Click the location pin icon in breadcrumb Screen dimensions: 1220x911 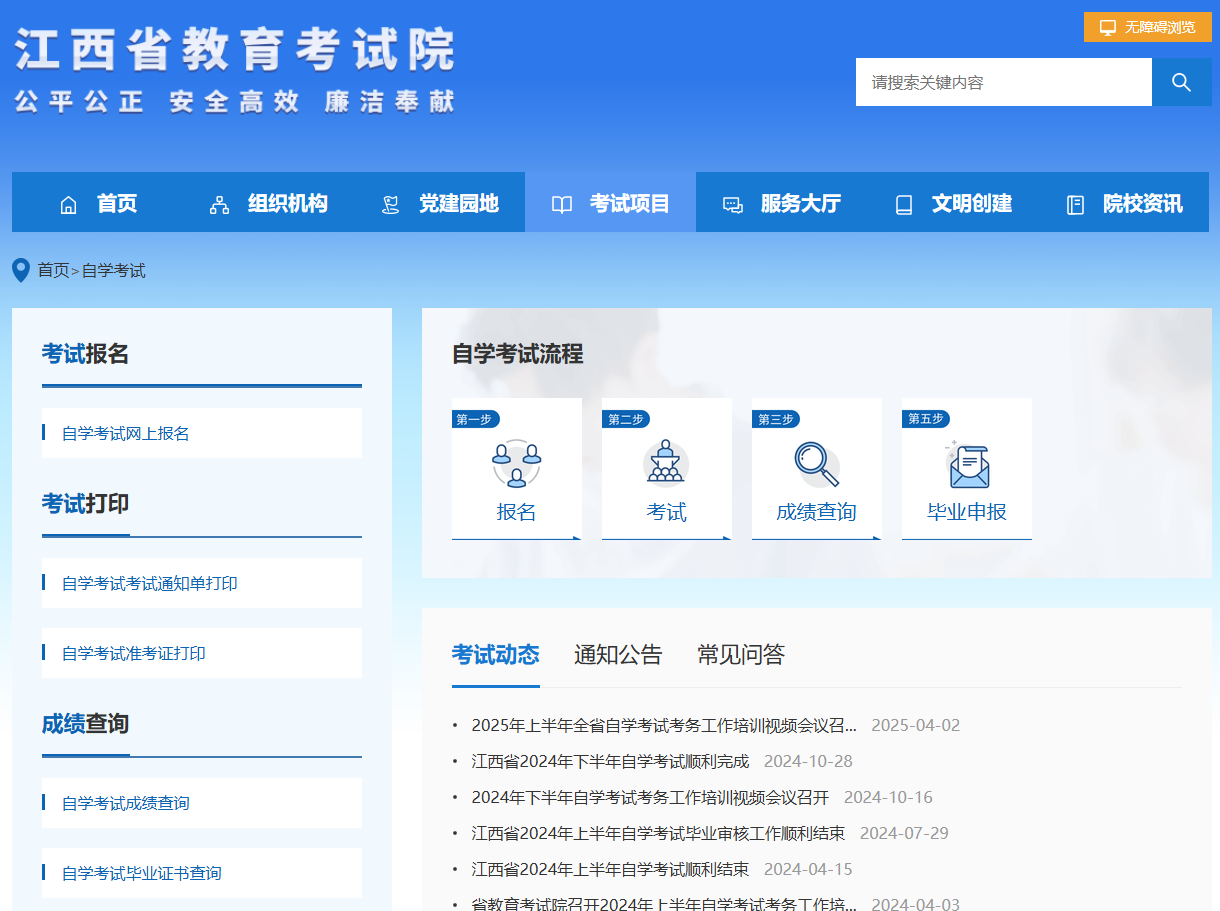[20, 270]
